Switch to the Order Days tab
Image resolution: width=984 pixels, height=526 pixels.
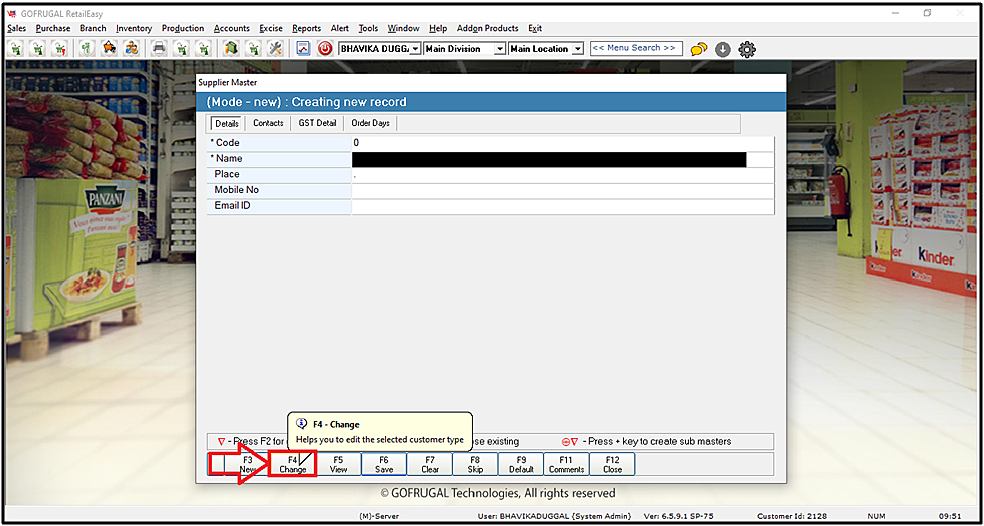(x=370, y=123)
